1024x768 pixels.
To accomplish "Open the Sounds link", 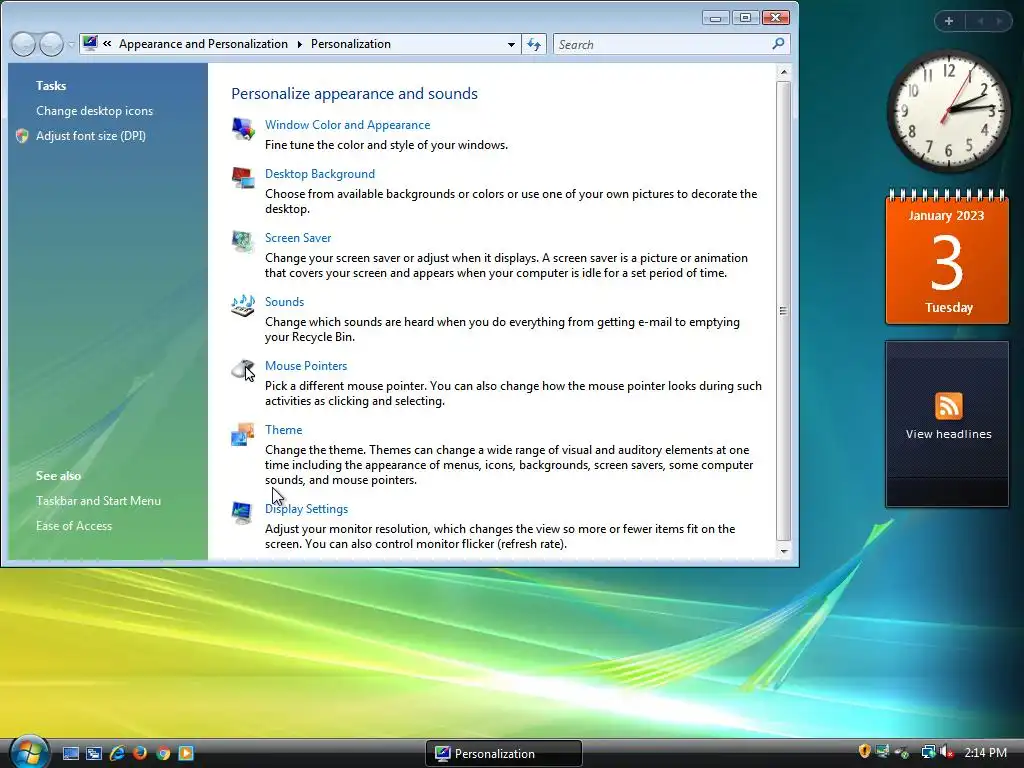I will 285,302.
